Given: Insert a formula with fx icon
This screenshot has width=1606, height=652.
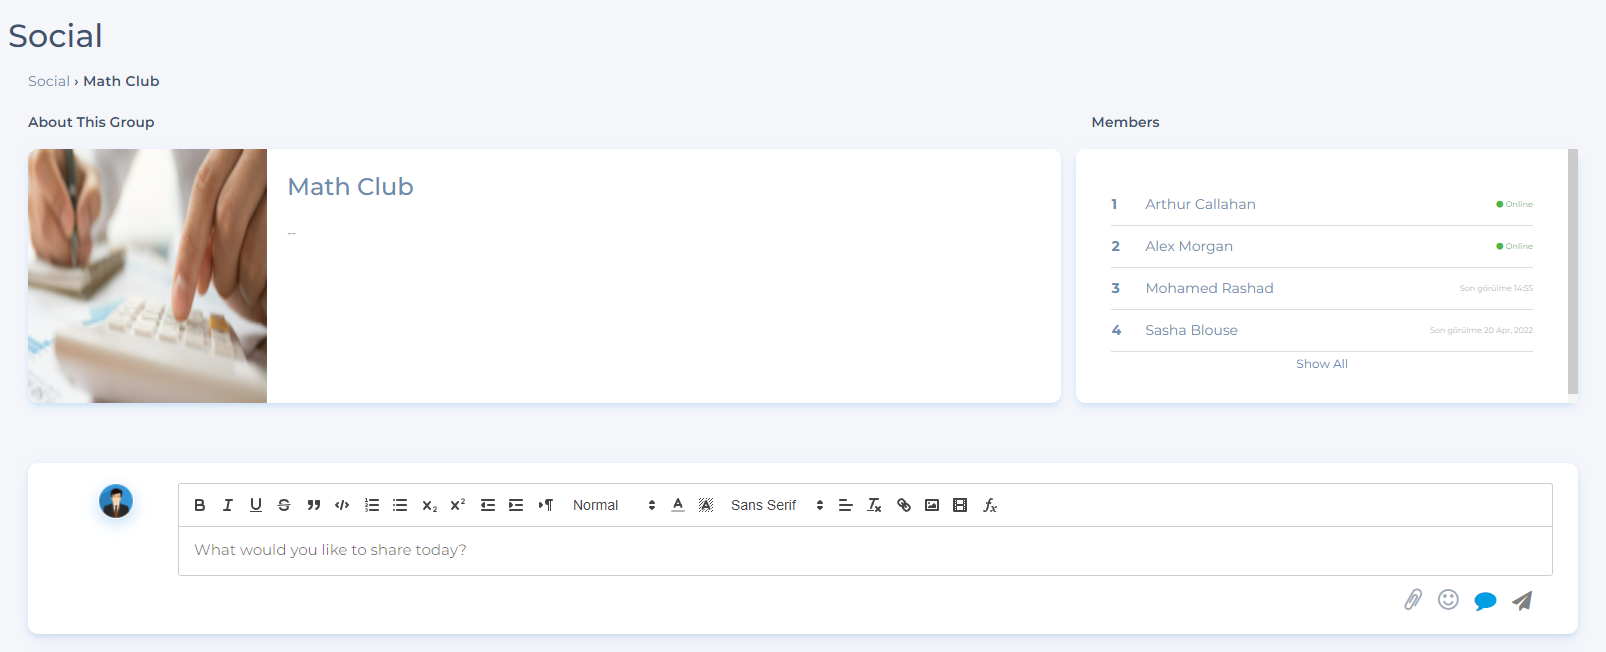Looking at the screenshot, I should click(x=990, y=505).
